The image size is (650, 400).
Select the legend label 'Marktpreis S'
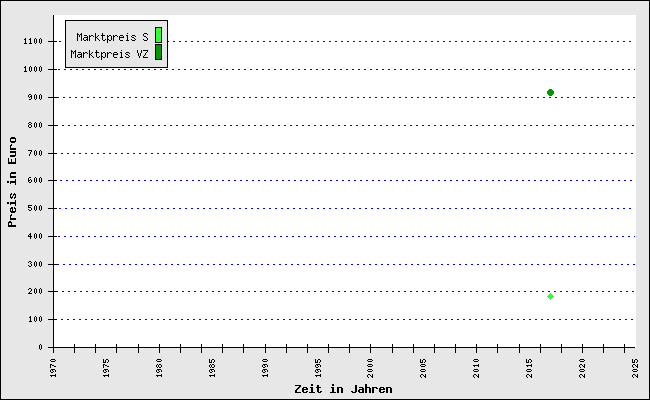pos(112,37)
